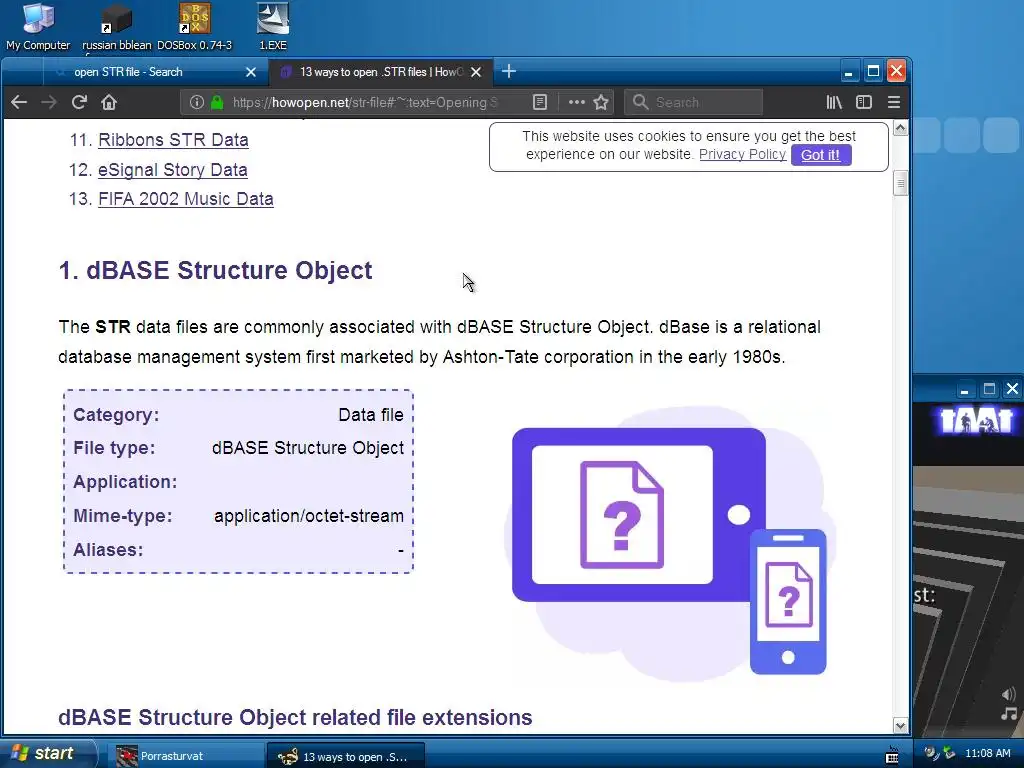Close the 'open STR file - Search' tab
The image size is (1024, 768).
click(x=251, y=72)
